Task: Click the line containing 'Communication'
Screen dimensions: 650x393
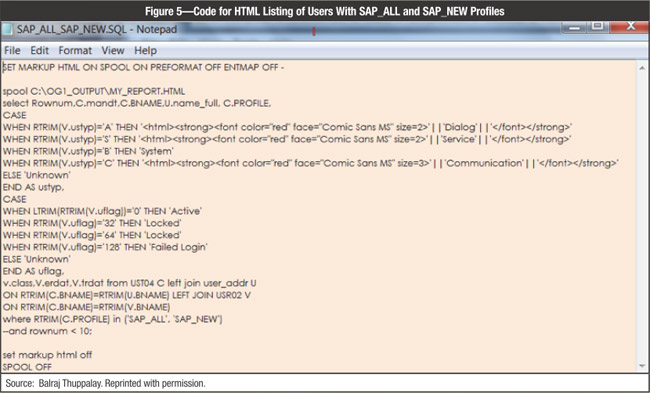Action: pos(310,163)
